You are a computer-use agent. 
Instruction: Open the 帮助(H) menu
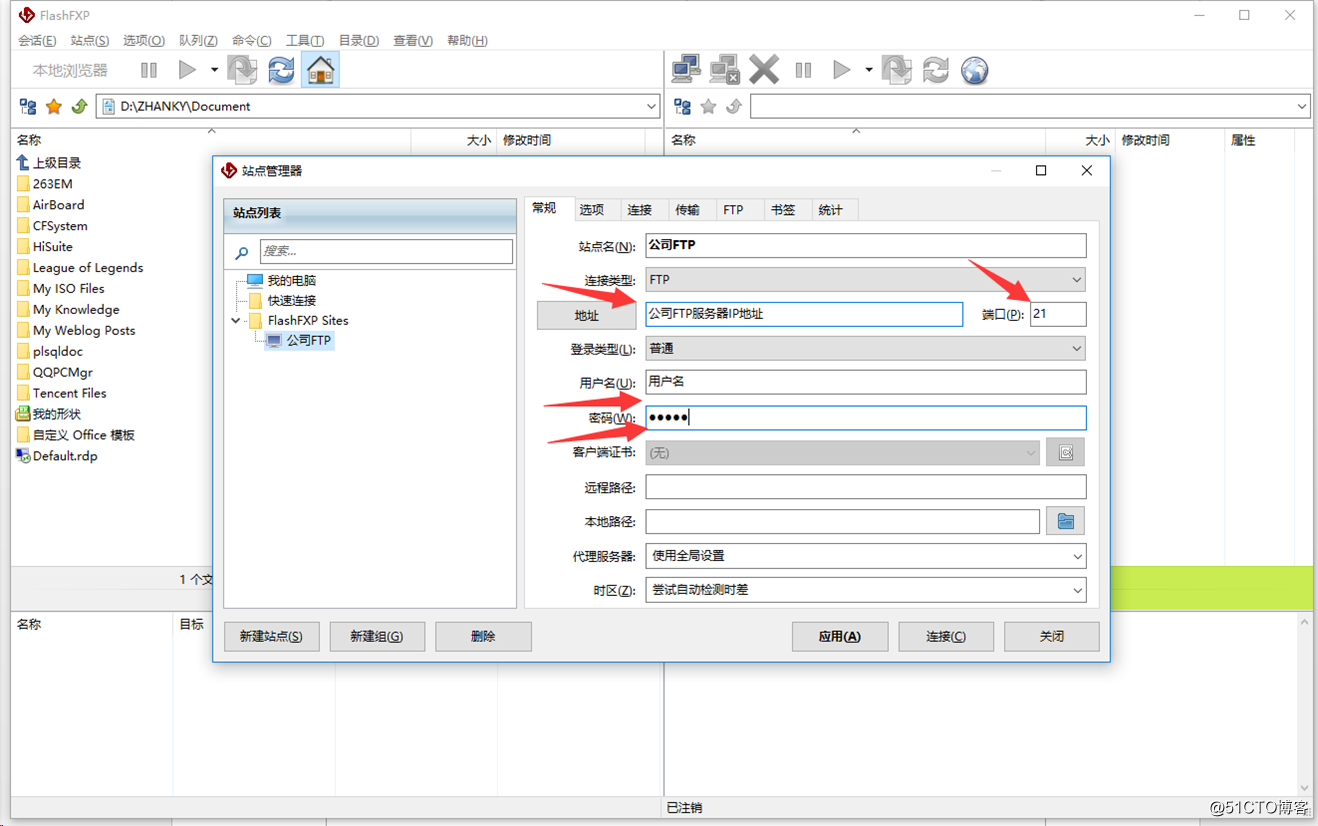click(x=467, y=40)
